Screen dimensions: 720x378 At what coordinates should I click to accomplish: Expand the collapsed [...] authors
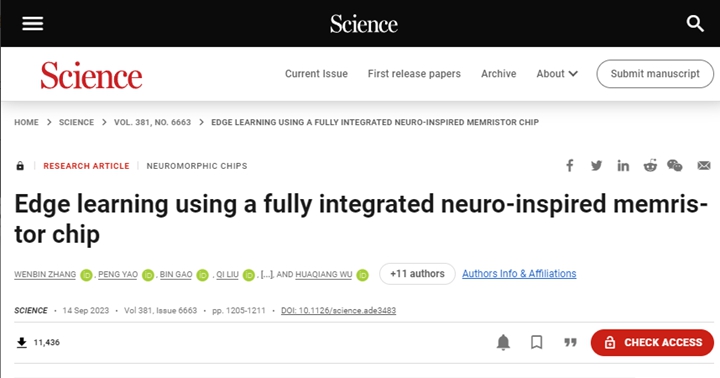tap(267, 274)
